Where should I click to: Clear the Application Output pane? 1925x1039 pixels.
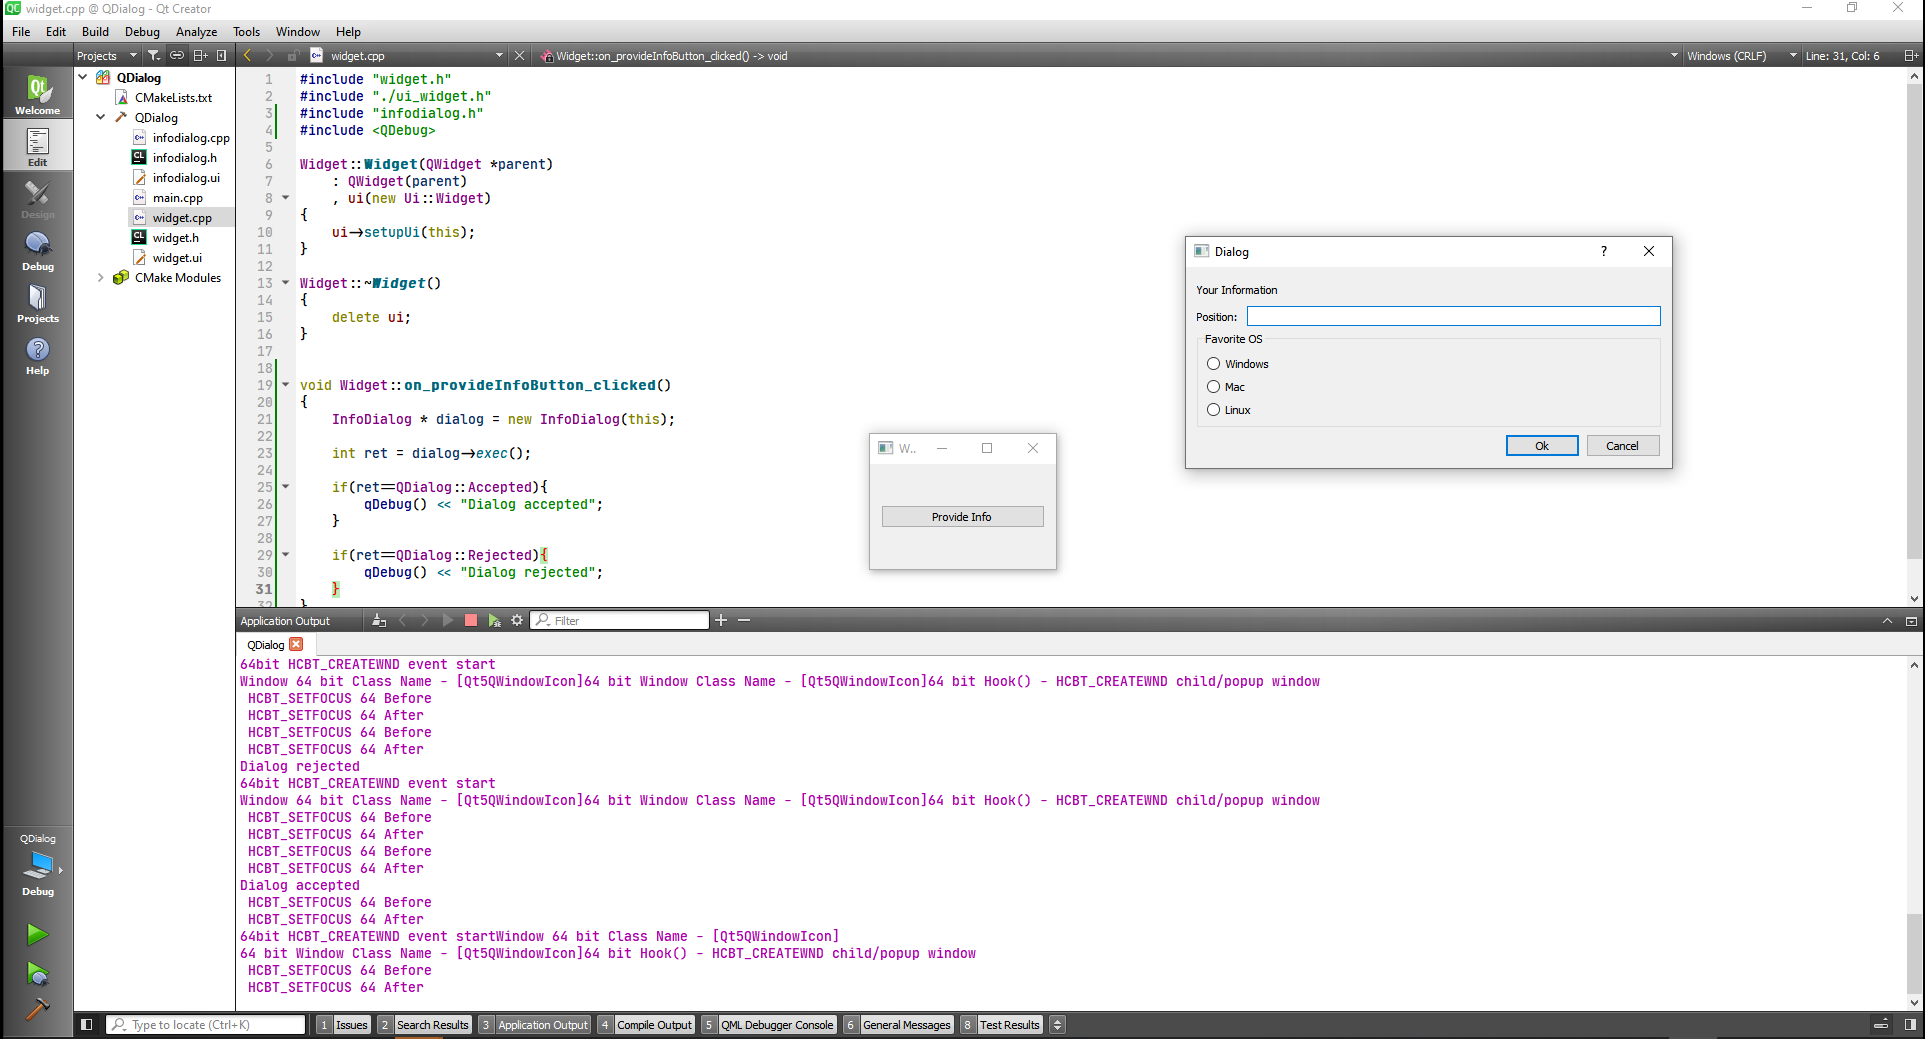(x=379, y=620)
